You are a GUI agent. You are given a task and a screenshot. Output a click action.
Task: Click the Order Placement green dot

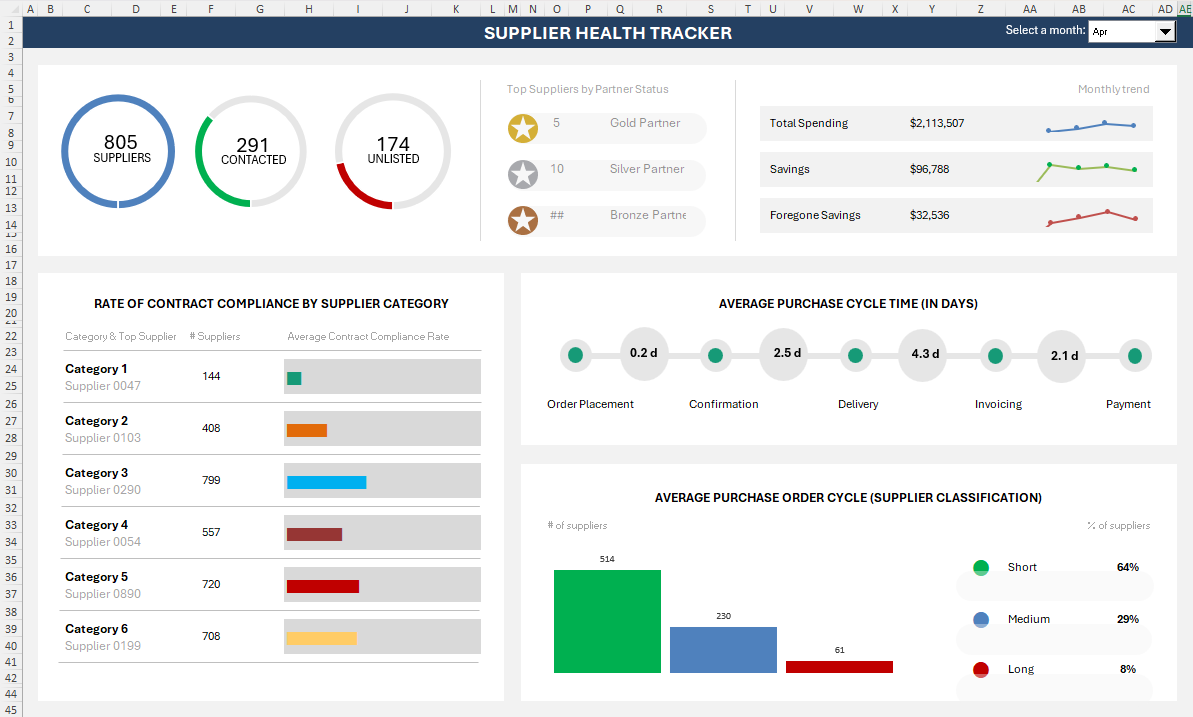575,355
